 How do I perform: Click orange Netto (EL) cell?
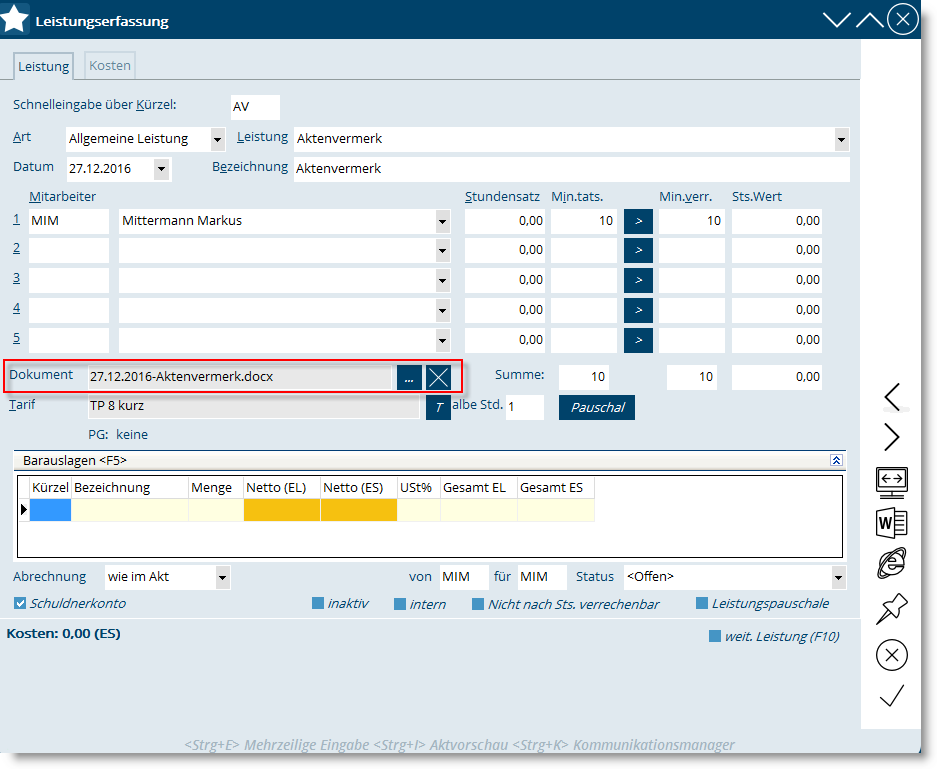(281, 510)
